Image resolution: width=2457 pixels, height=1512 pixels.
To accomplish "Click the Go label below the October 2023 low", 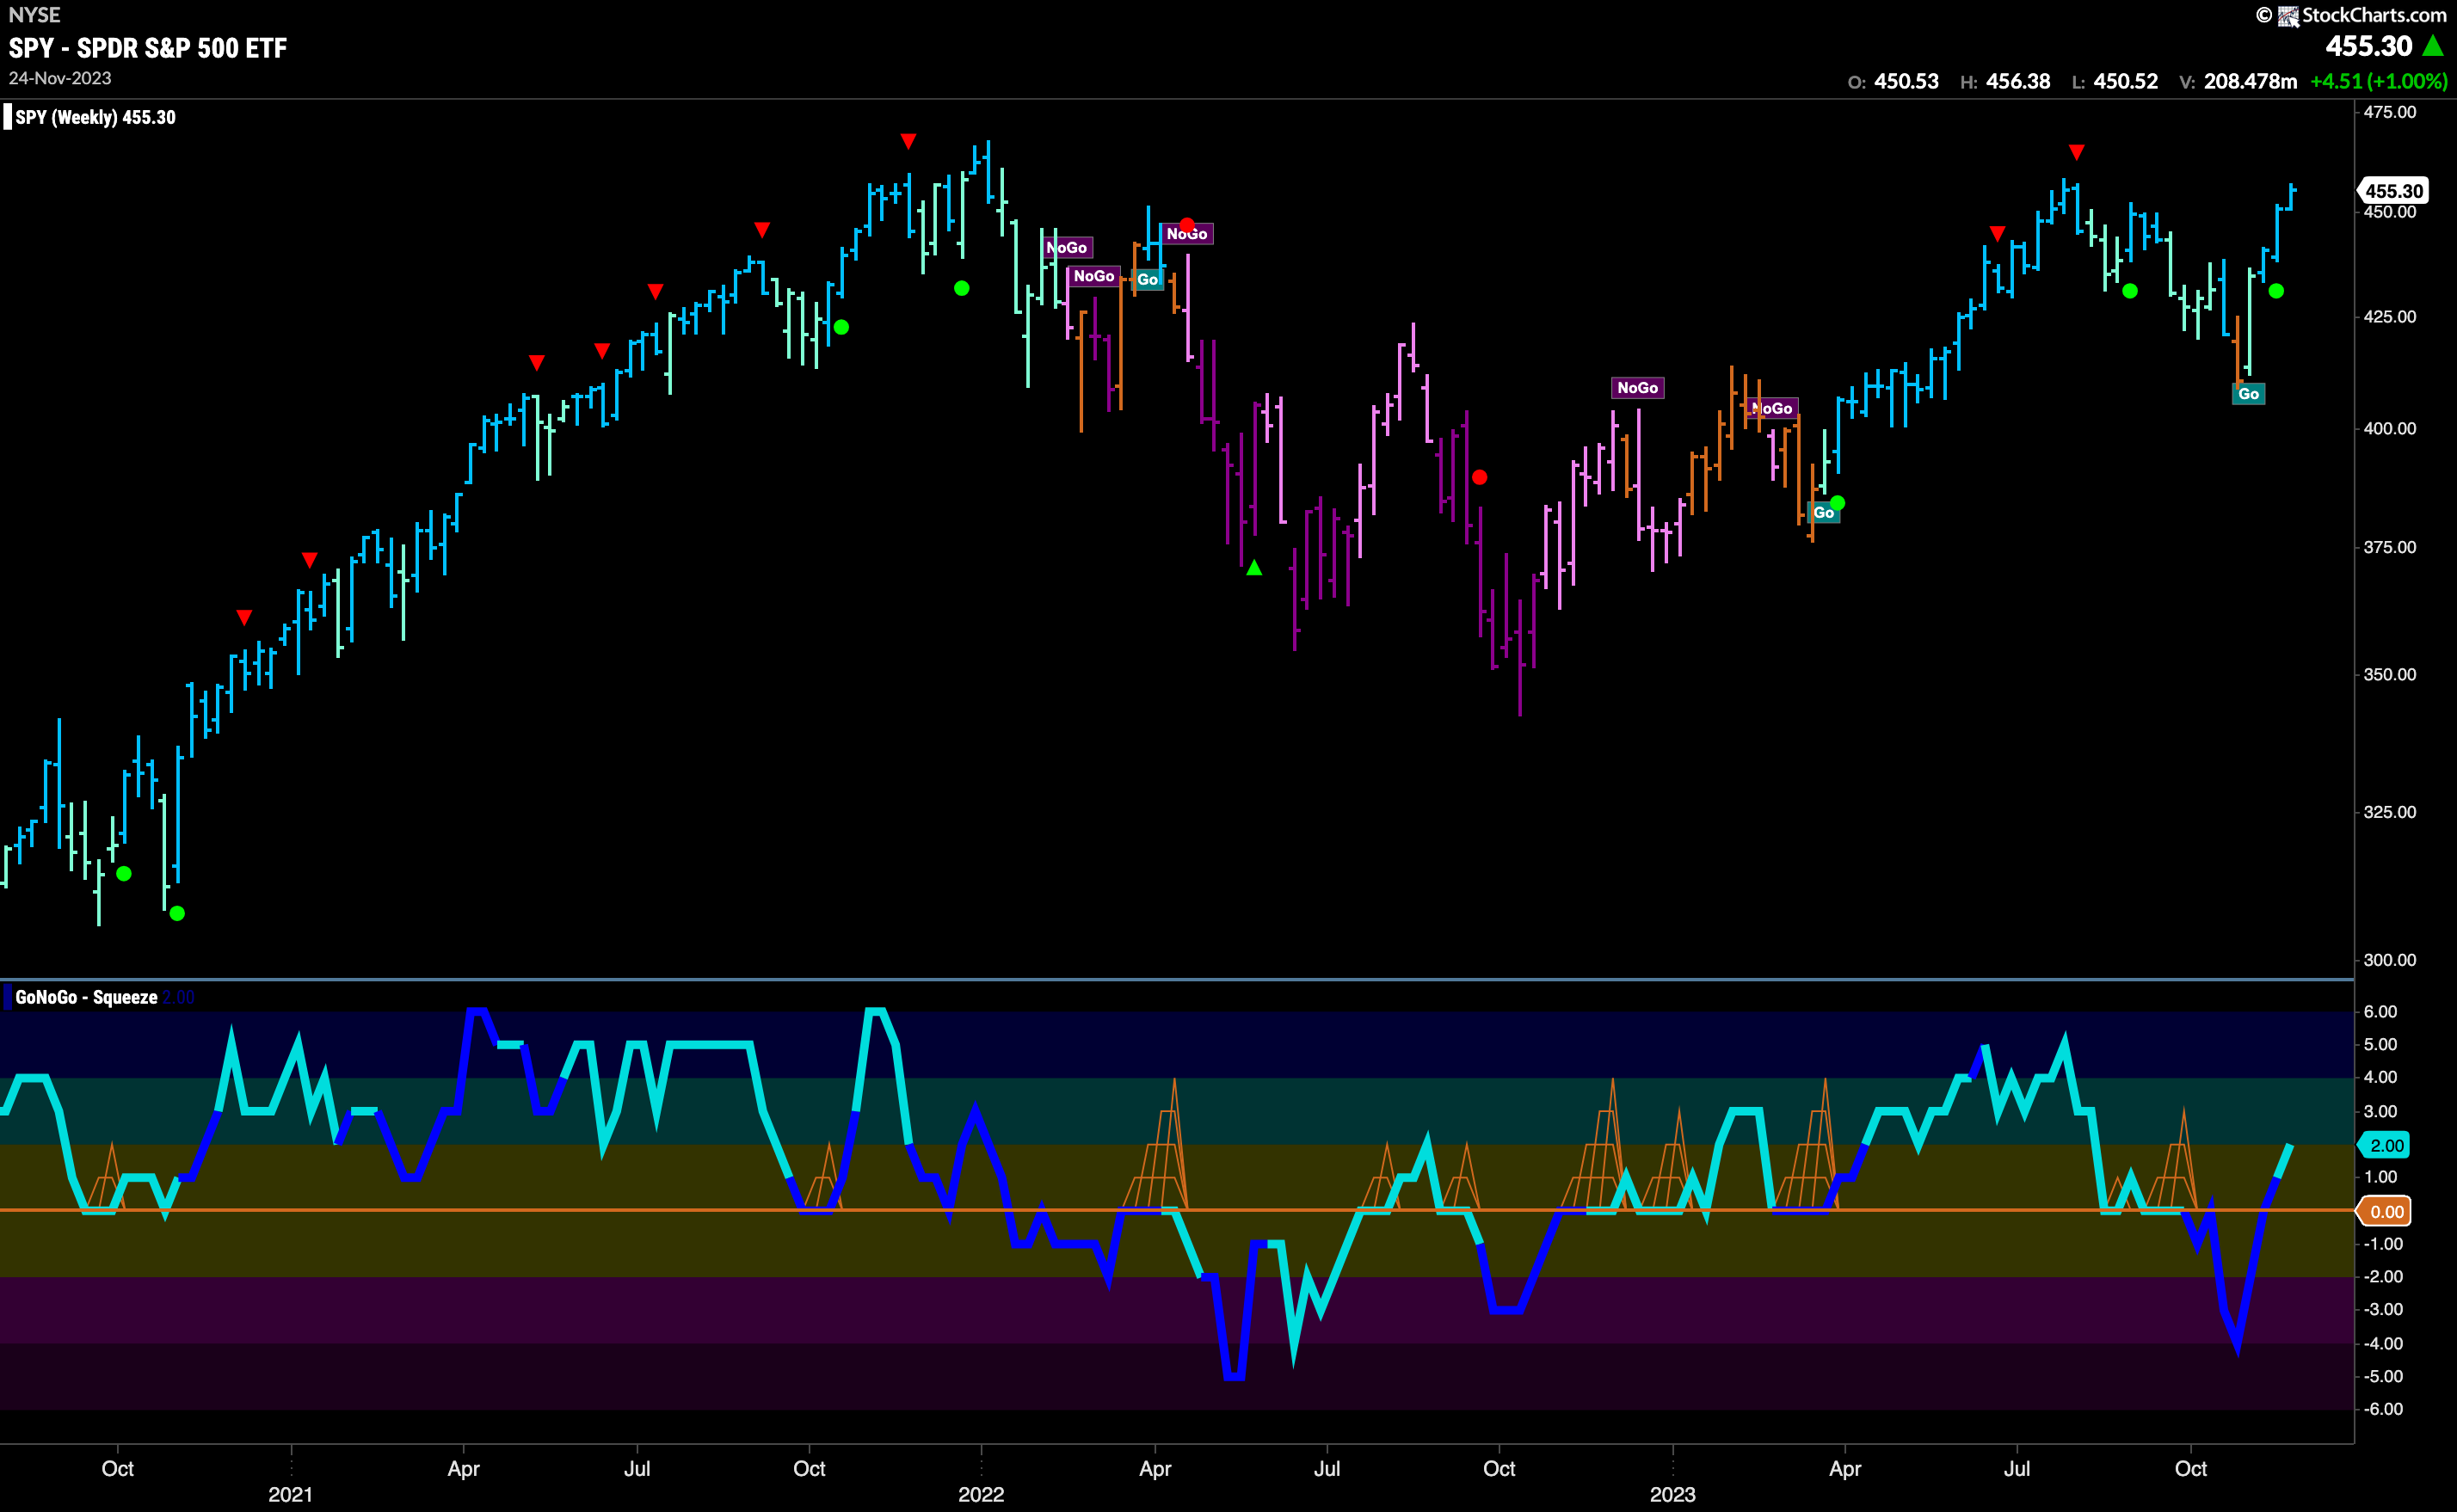I will 2248,394.
